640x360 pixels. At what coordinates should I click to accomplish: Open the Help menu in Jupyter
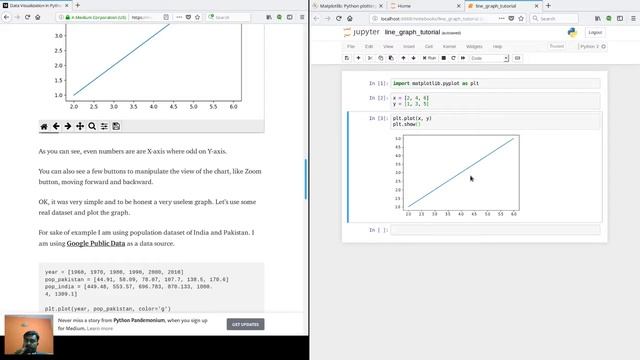[x=497, y=47]
